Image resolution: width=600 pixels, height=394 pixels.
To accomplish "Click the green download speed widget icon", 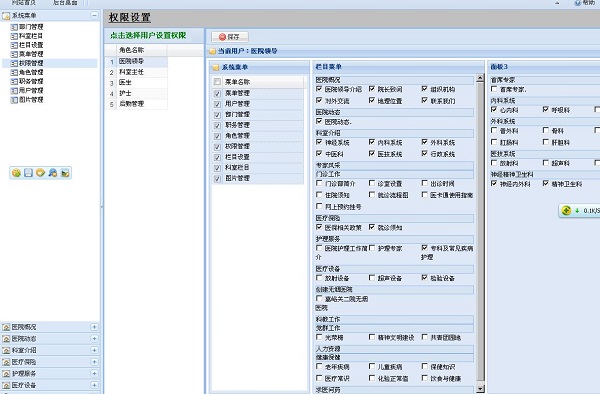I will click(566, 210).
